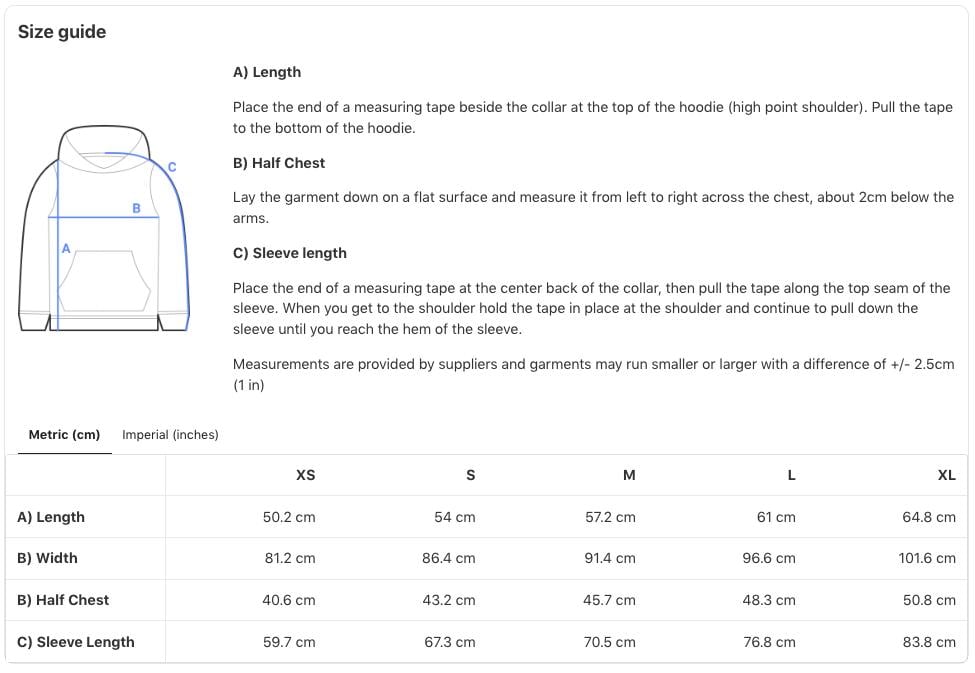Click the blue letter B marker on diagram
This screenshot has width=975, height=673.
point(136,208)
